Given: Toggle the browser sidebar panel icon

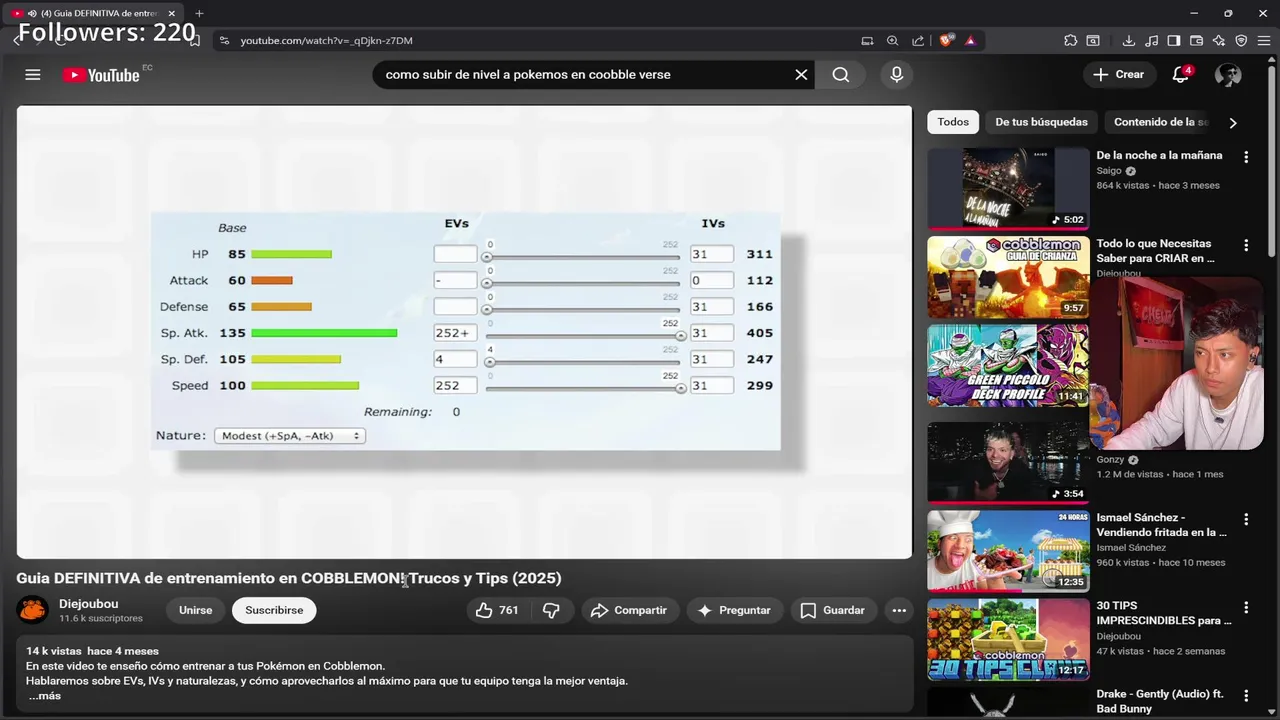Looking at the screenshot, I should point(1174,41).
